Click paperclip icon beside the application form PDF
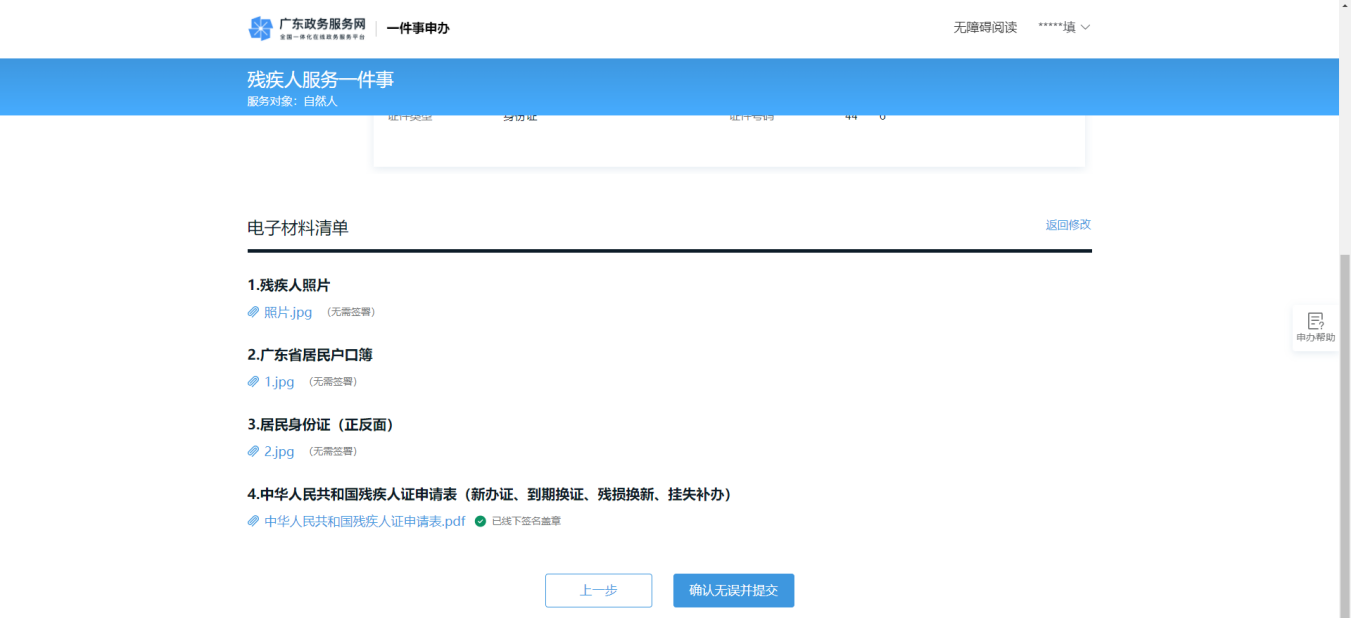Viewport: 1351px width, 618px height. pos(254,521)
